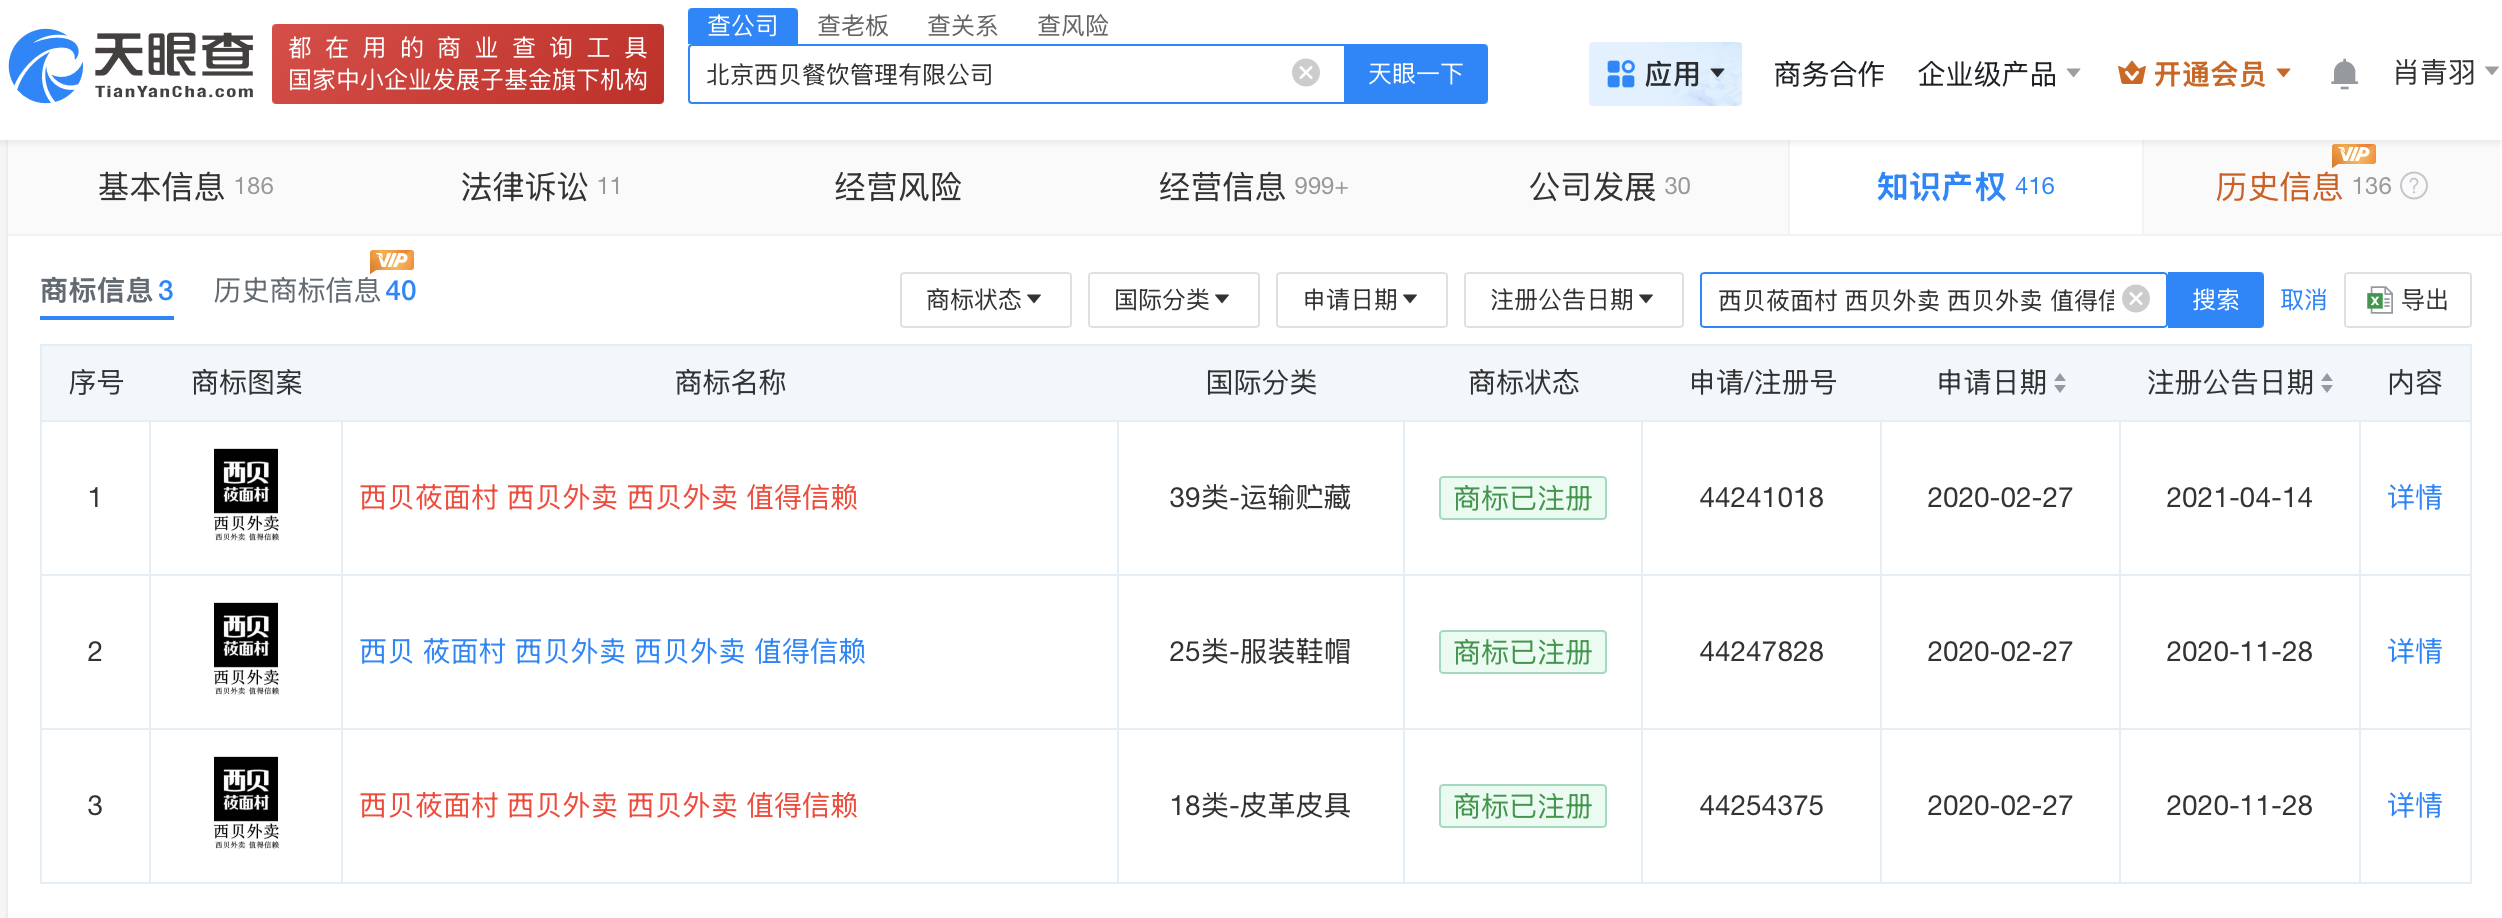The width and height of the screenshot is (2502, 918).
Task: Click the help icon beside 历史信息
Action: tap(2414, 186)
